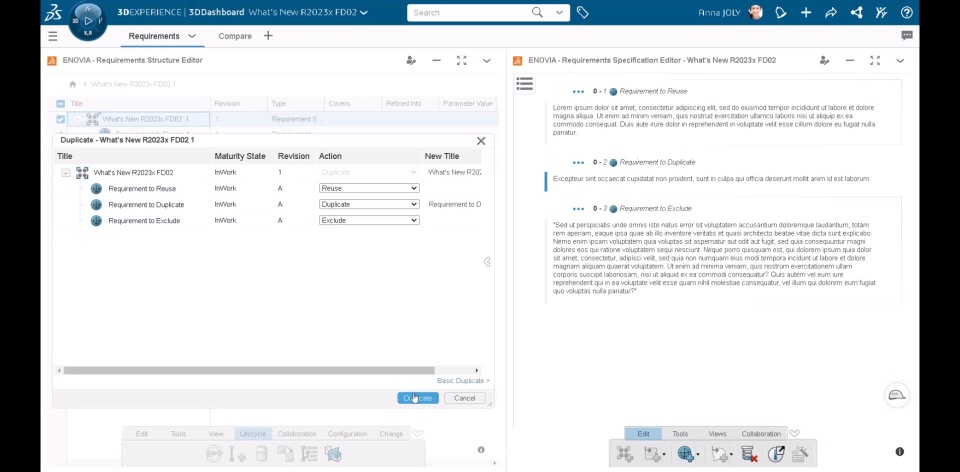Click the Cancel button
Screen dimensions: 960x472
click(464, 398)
